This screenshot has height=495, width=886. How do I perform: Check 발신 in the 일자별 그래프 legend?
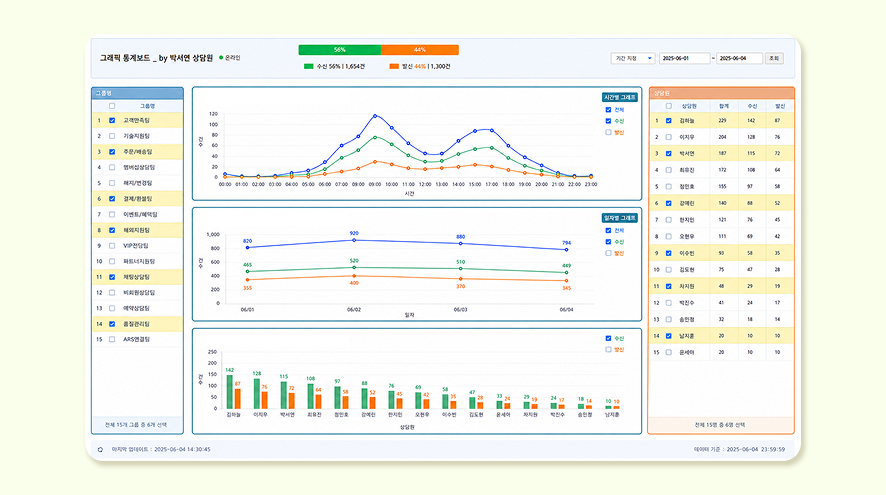click(x=609, y=253)
